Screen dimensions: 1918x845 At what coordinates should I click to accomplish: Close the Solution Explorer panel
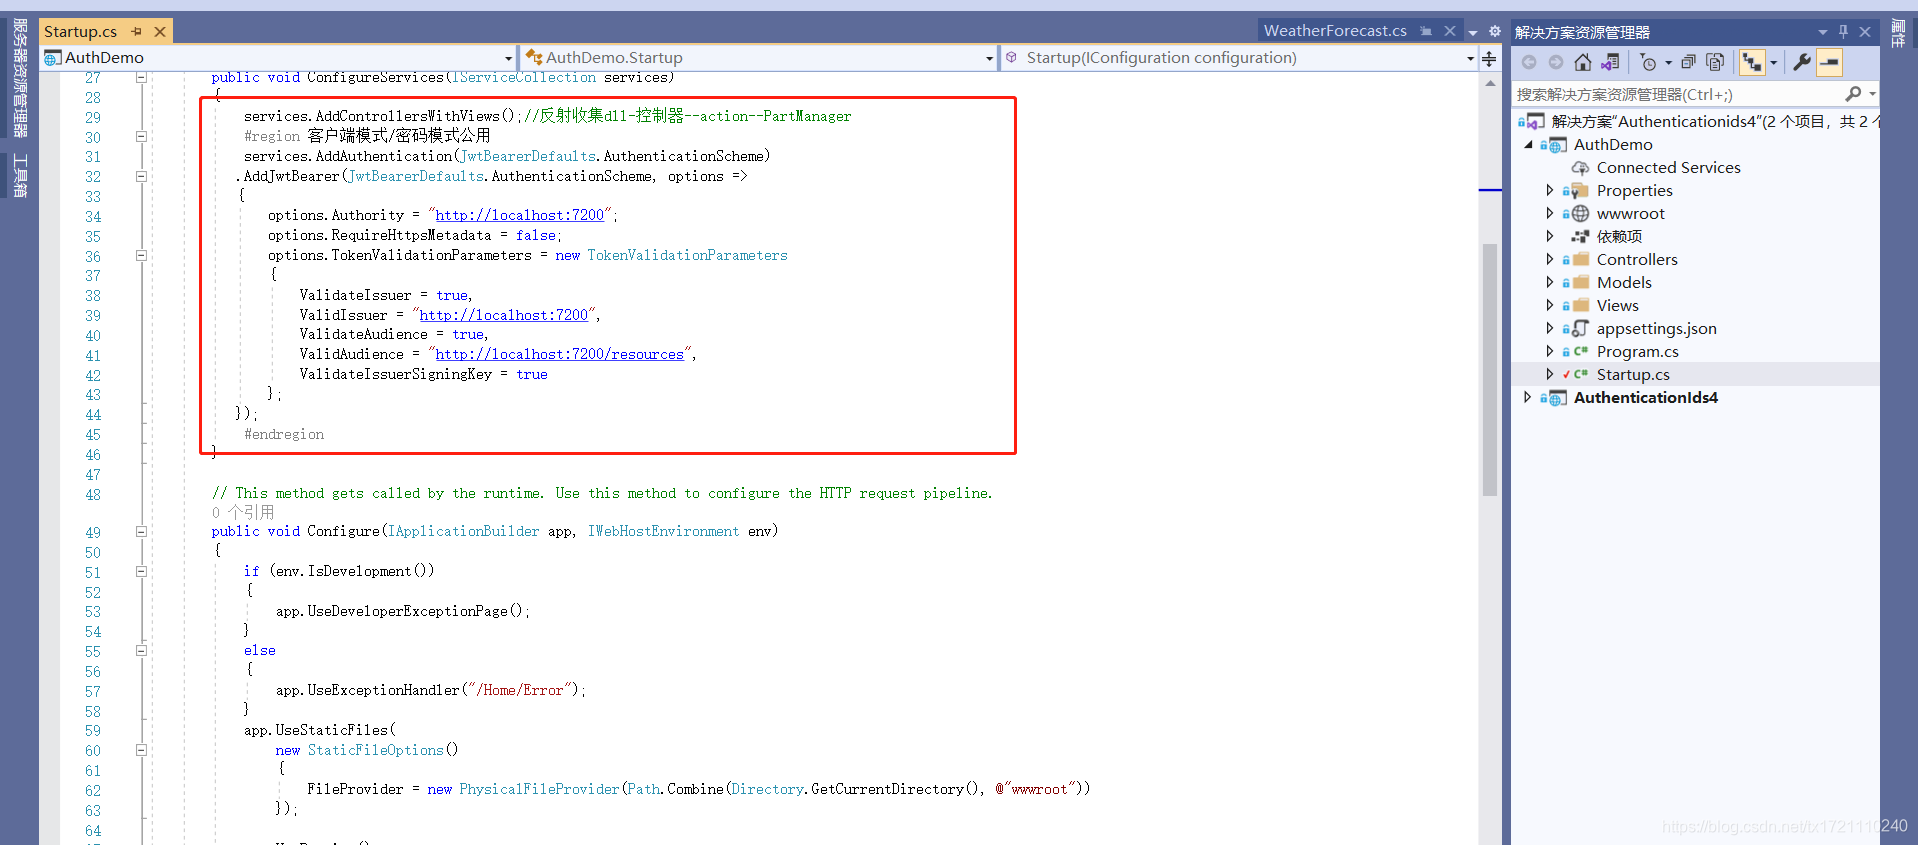[1865, 32]
